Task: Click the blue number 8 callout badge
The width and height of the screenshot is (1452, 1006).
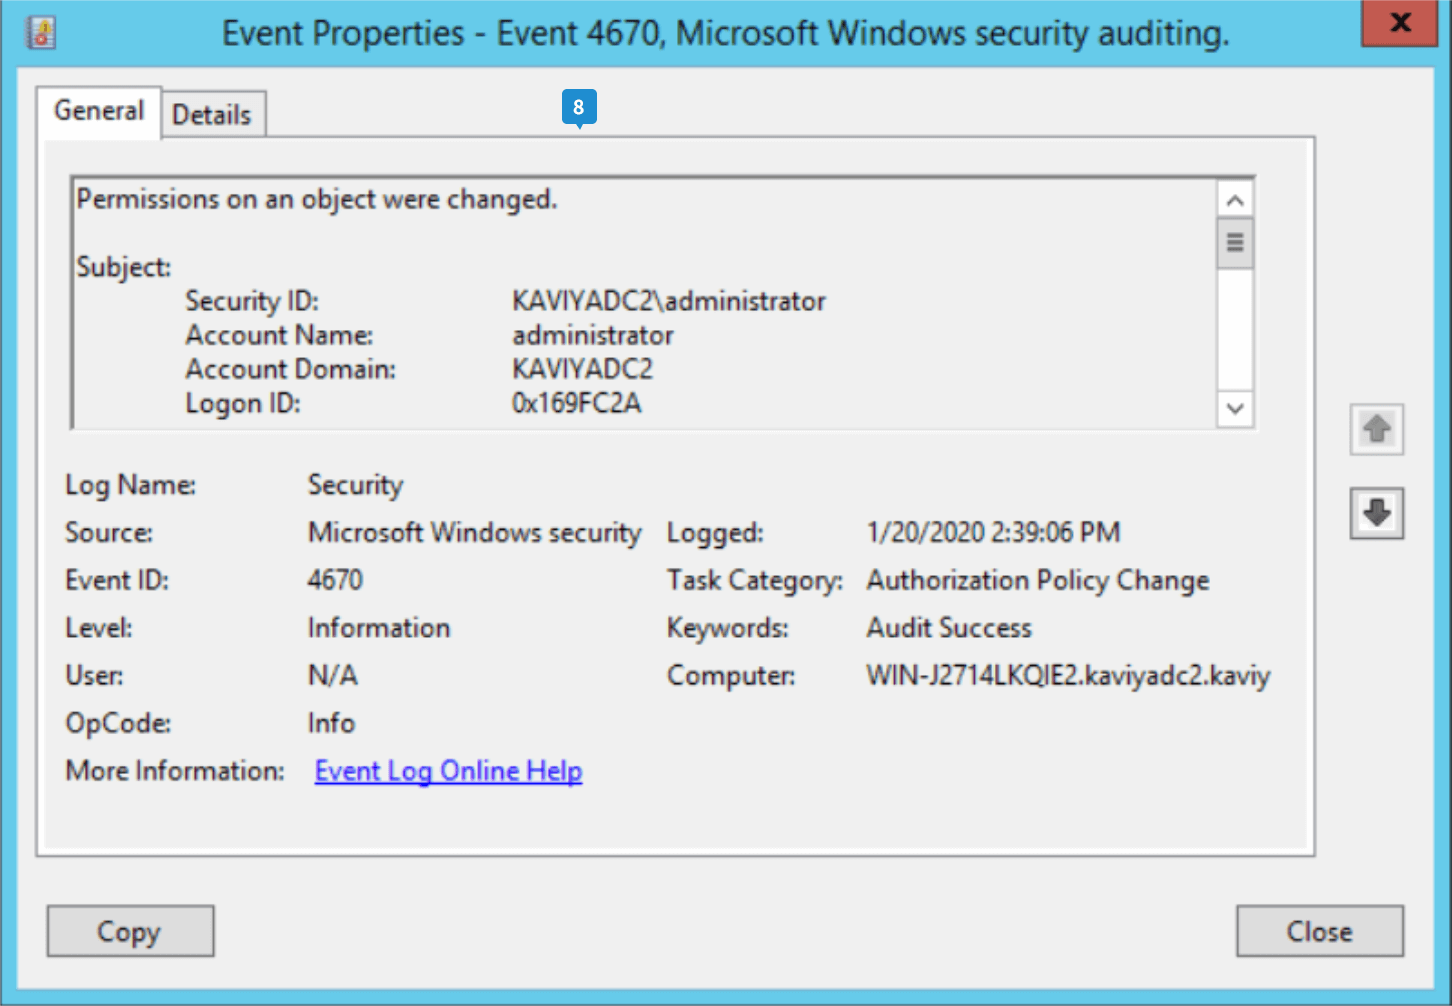Action: [x=579, y=107]
